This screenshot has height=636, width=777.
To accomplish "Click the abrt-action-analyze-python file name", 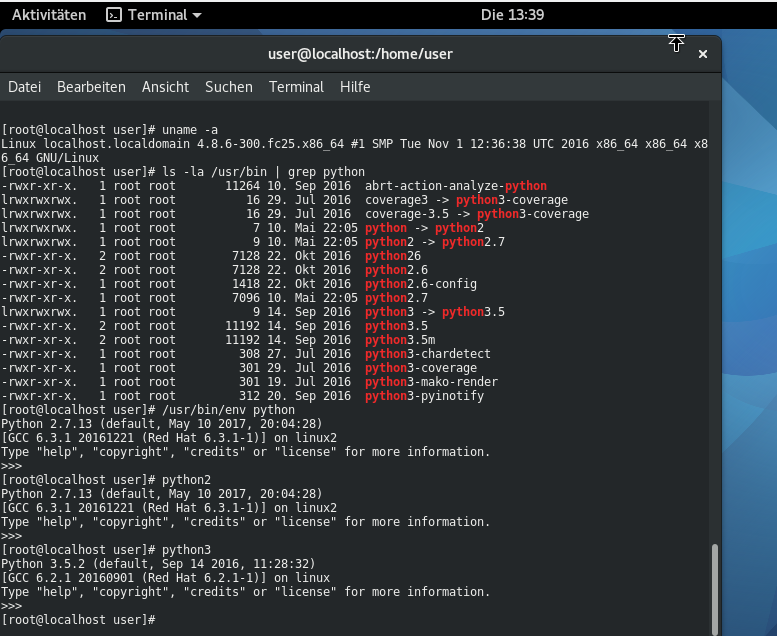I will pos(456,186).
